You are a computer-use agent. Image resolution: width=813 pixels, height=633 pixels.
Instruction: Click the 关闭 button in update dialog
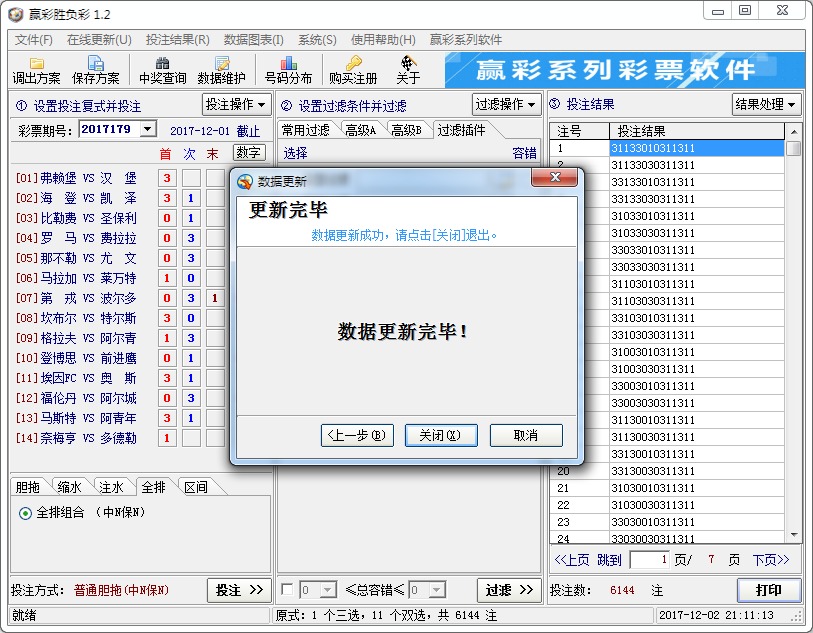(x=440, y=435)
